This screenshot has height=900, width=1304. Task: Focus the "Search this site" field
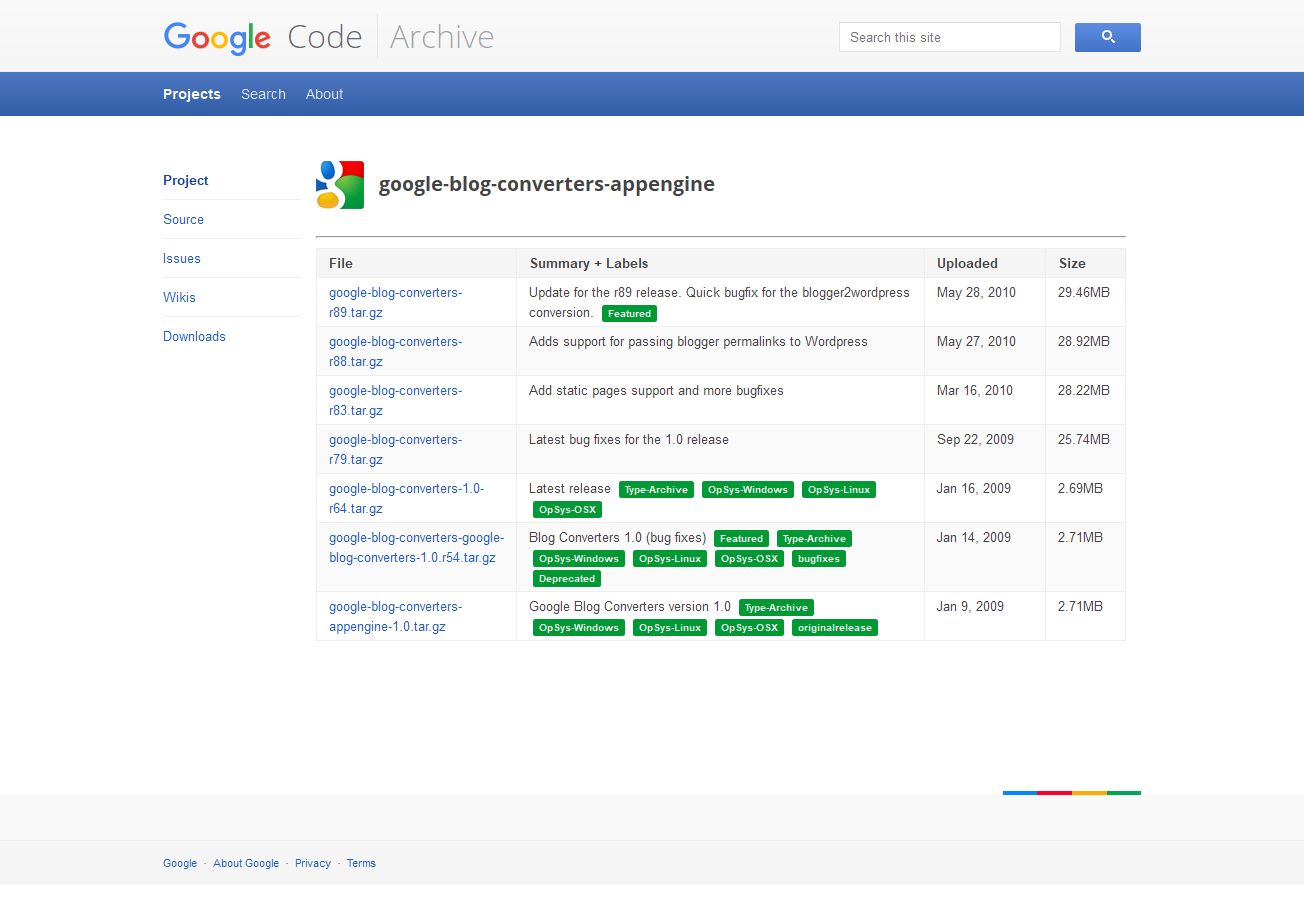949,37
